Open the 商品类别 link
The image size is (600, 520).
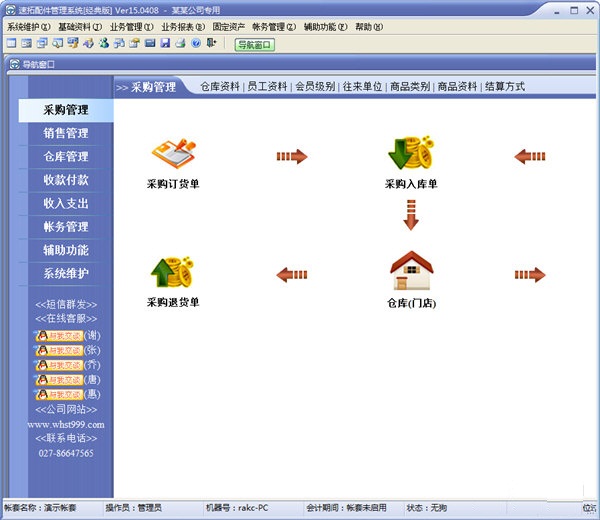(x=410, y=86)
